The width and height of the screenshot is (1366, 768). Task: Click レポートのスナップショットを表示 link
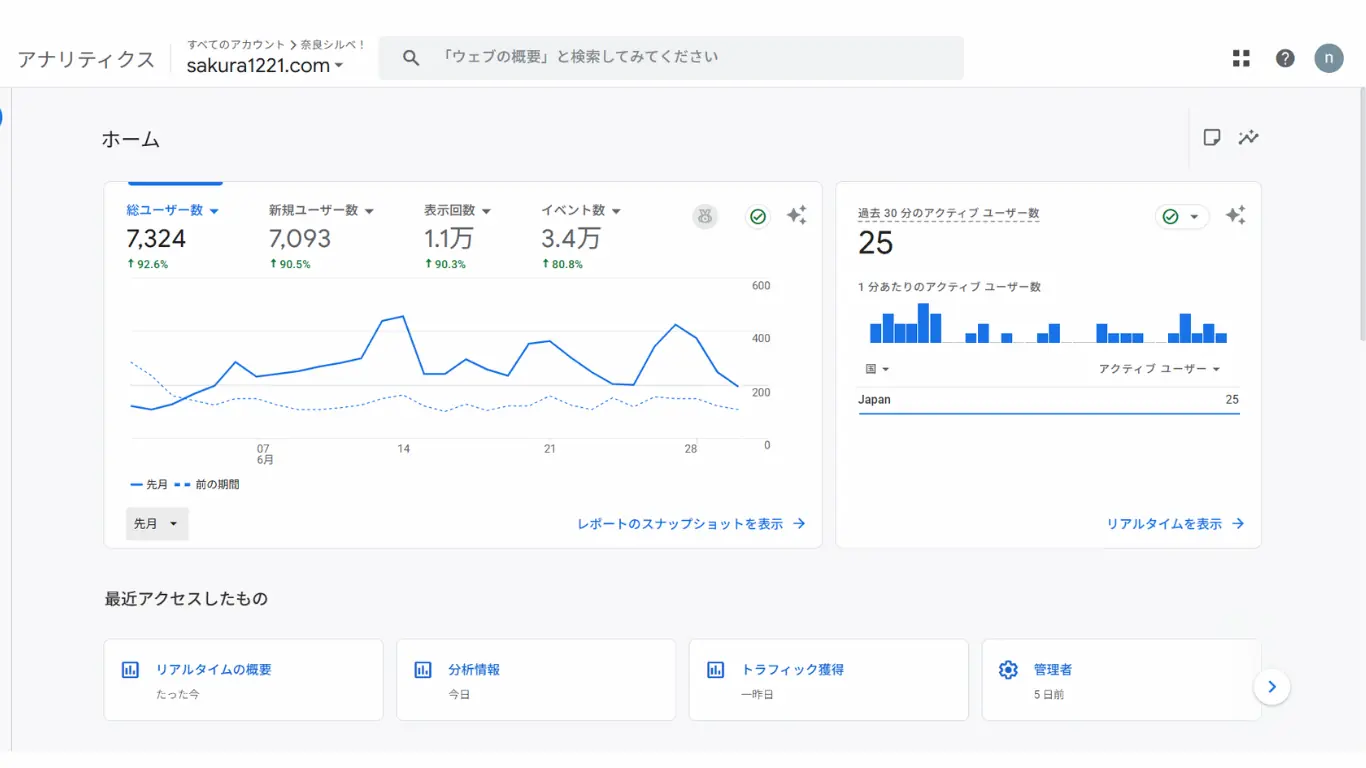point(691,524)
